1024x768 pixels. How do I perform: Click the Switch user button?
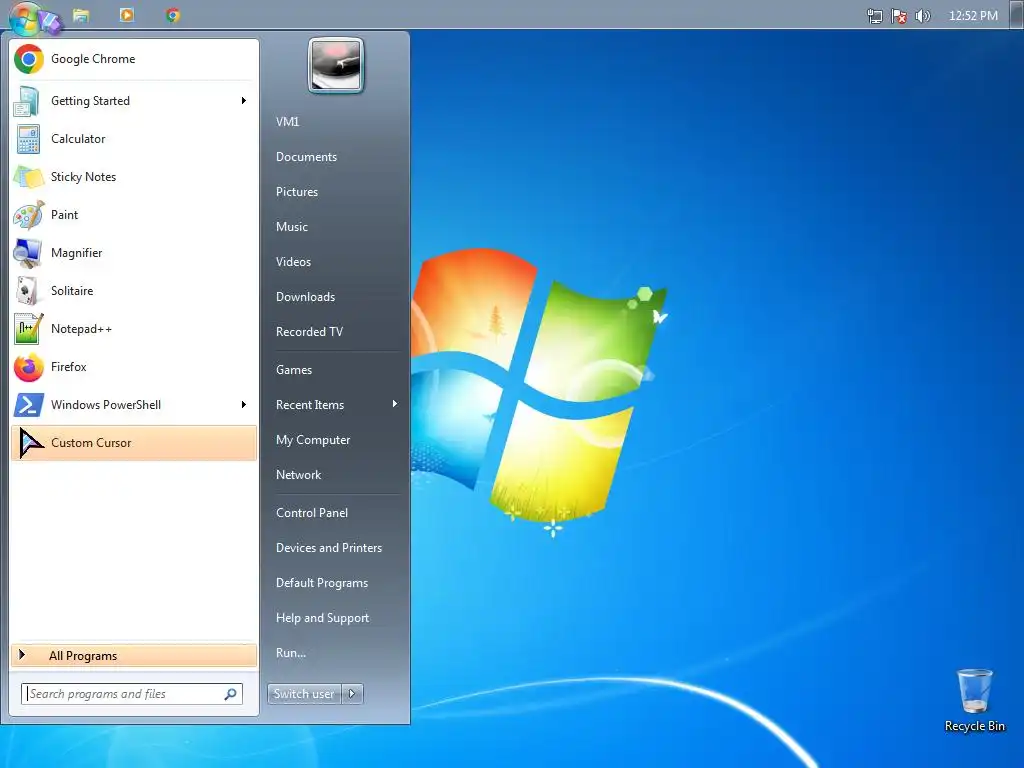(x=304, y=694)
